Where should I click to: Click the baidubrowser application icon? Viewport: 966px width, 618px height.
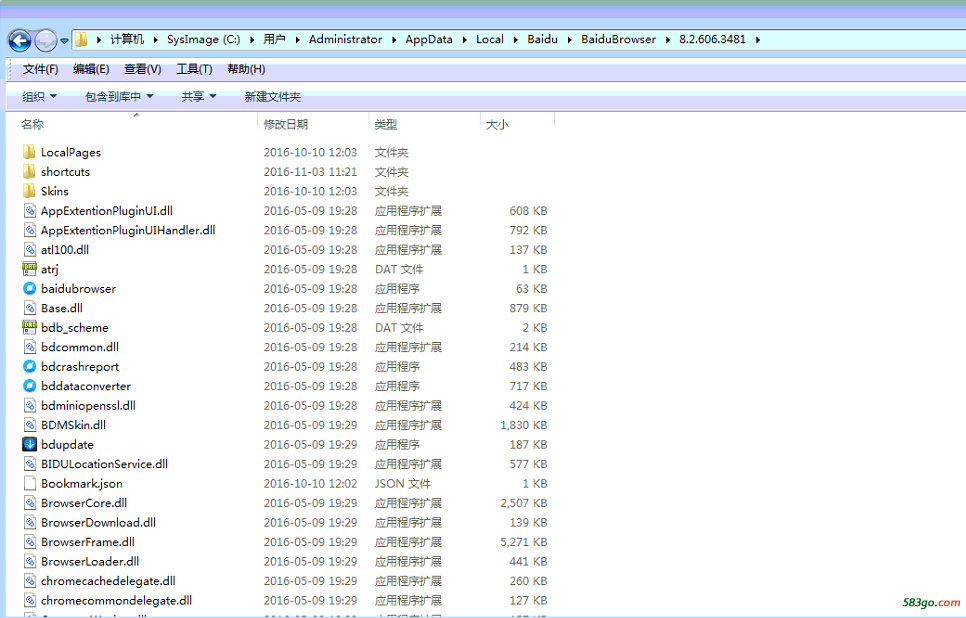30,288
